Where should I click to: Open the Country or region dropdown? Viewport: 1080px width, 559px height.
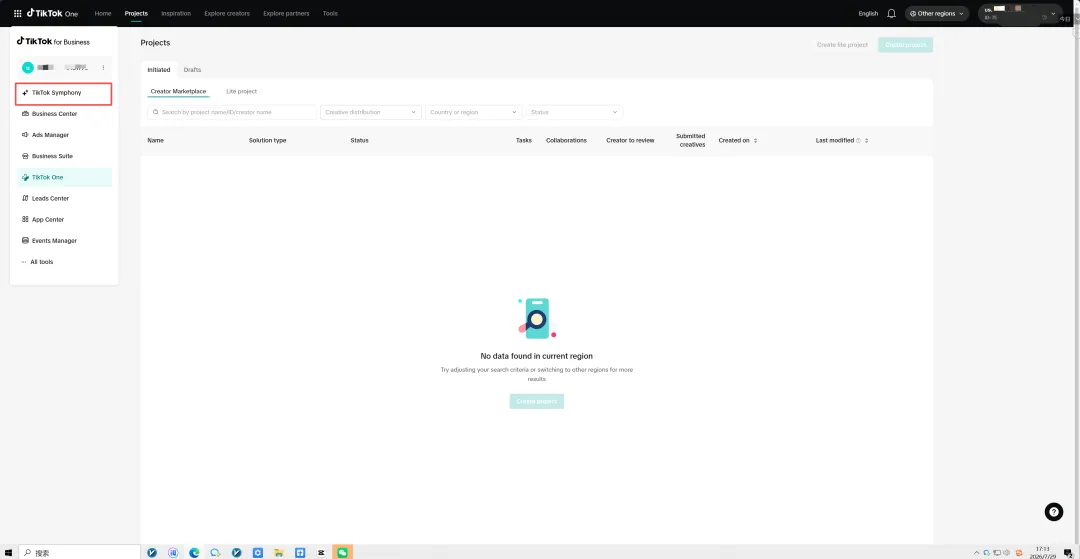click(x=474, y=112)
